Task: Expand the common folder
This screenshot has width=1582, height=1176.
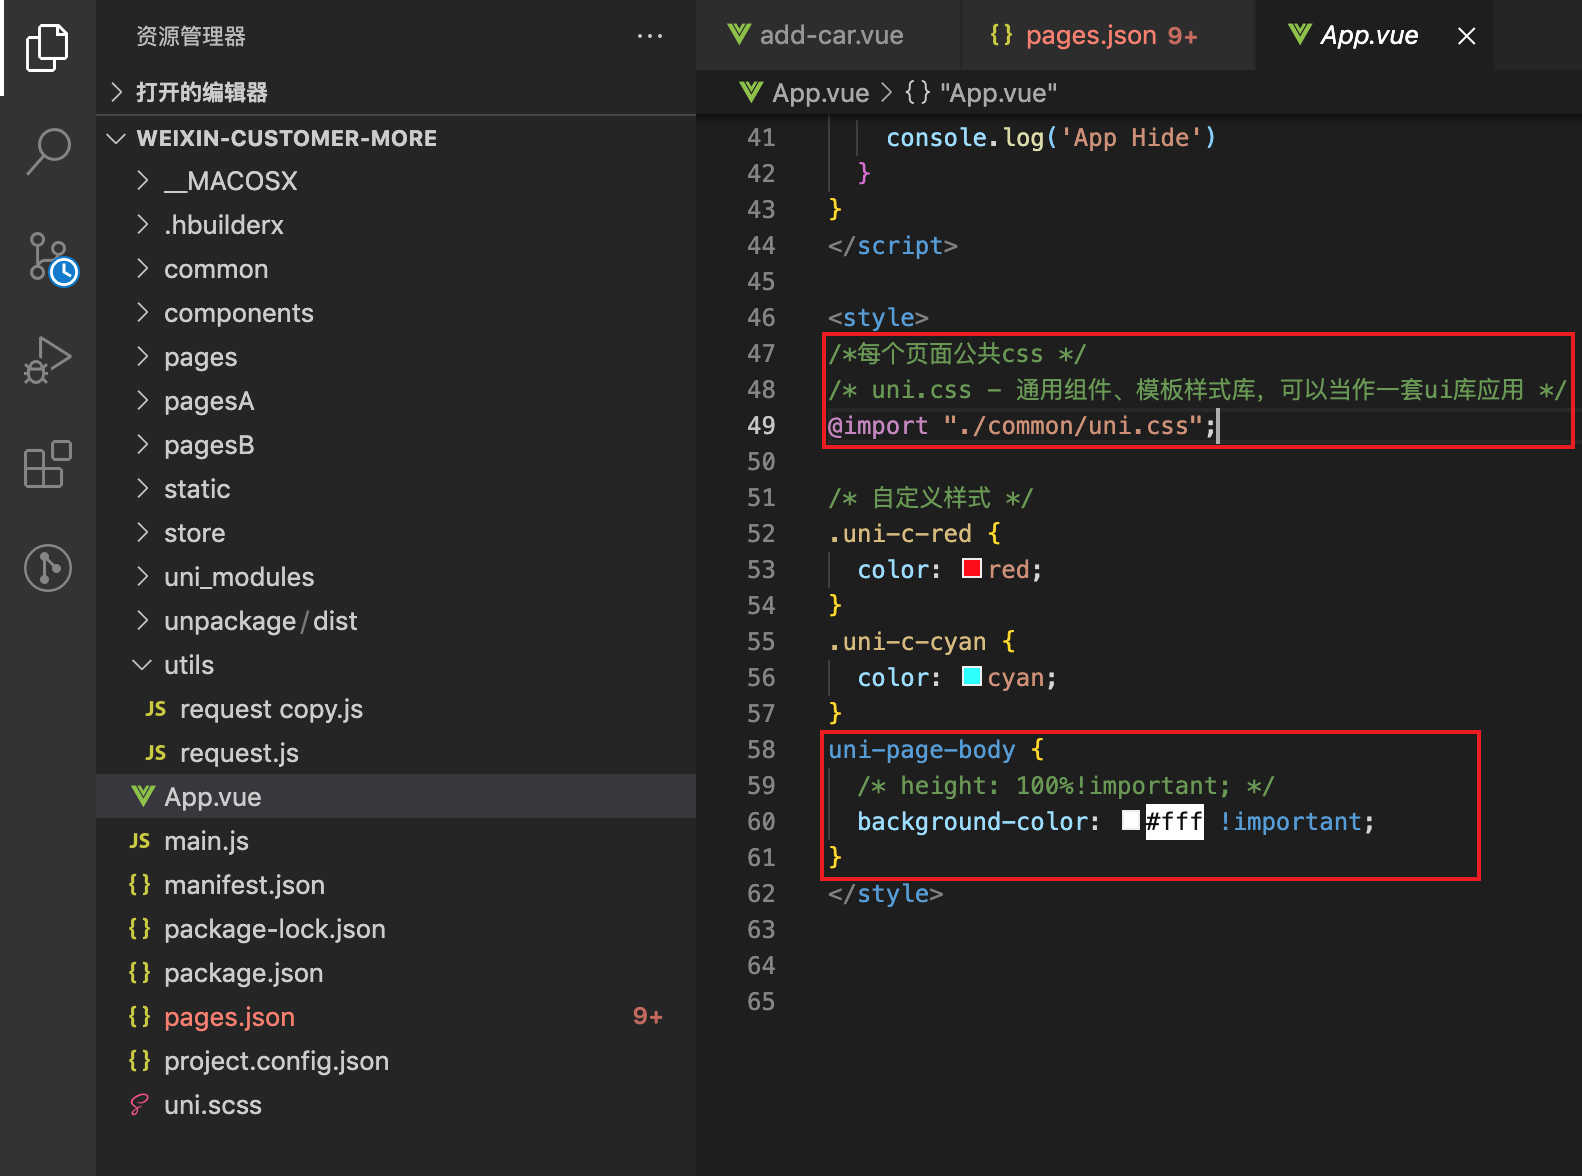Action: point(142,269)
